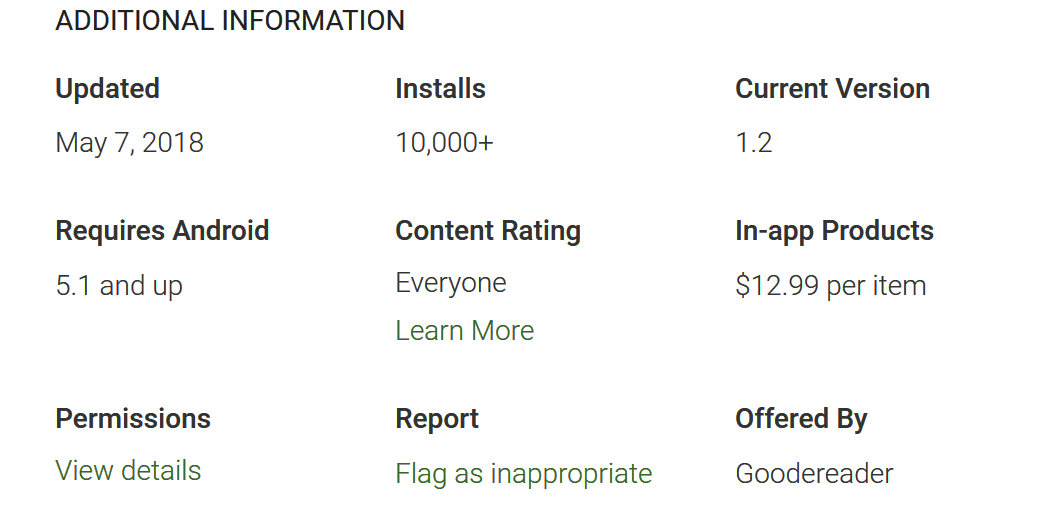1040x524 pixels.
Task: Select the Goodereader developer name
Action: click(814, 474)
